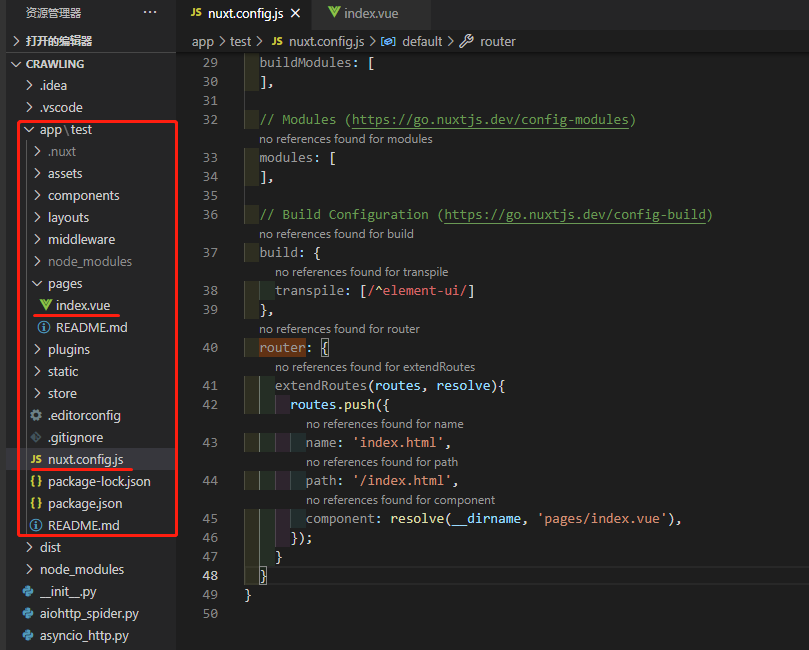Image resolution: width=809 pixels, height=650 pixels.
Task: Open the config-modules documentation link
Action: point(490,120)
